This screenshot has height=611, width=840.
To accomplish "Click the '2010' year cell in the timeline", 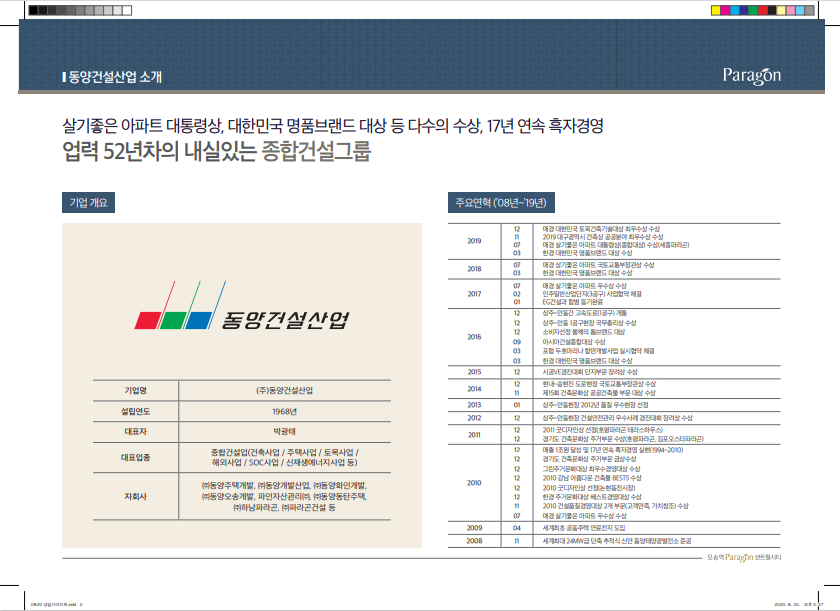I will point(474,483).
